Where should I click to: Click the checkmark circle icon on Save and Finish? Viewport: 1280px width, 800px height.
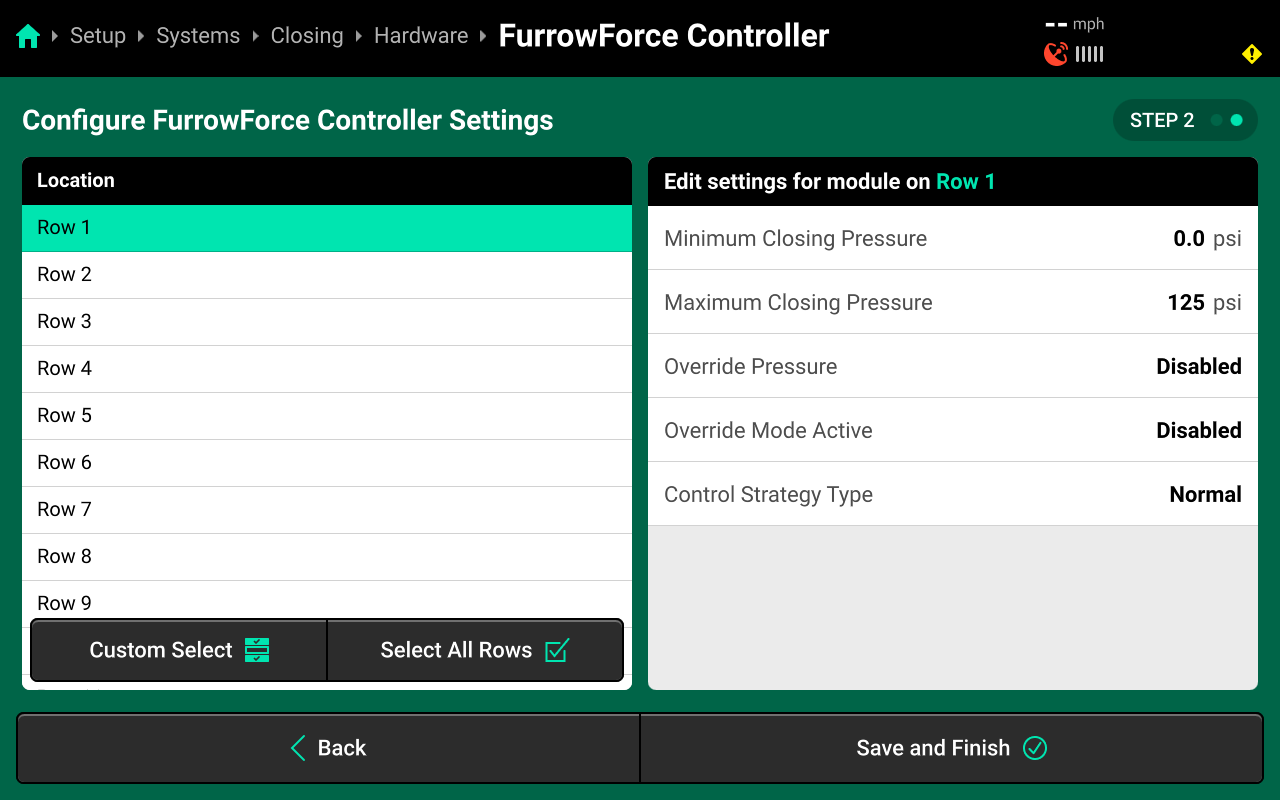pos(1035,747)
